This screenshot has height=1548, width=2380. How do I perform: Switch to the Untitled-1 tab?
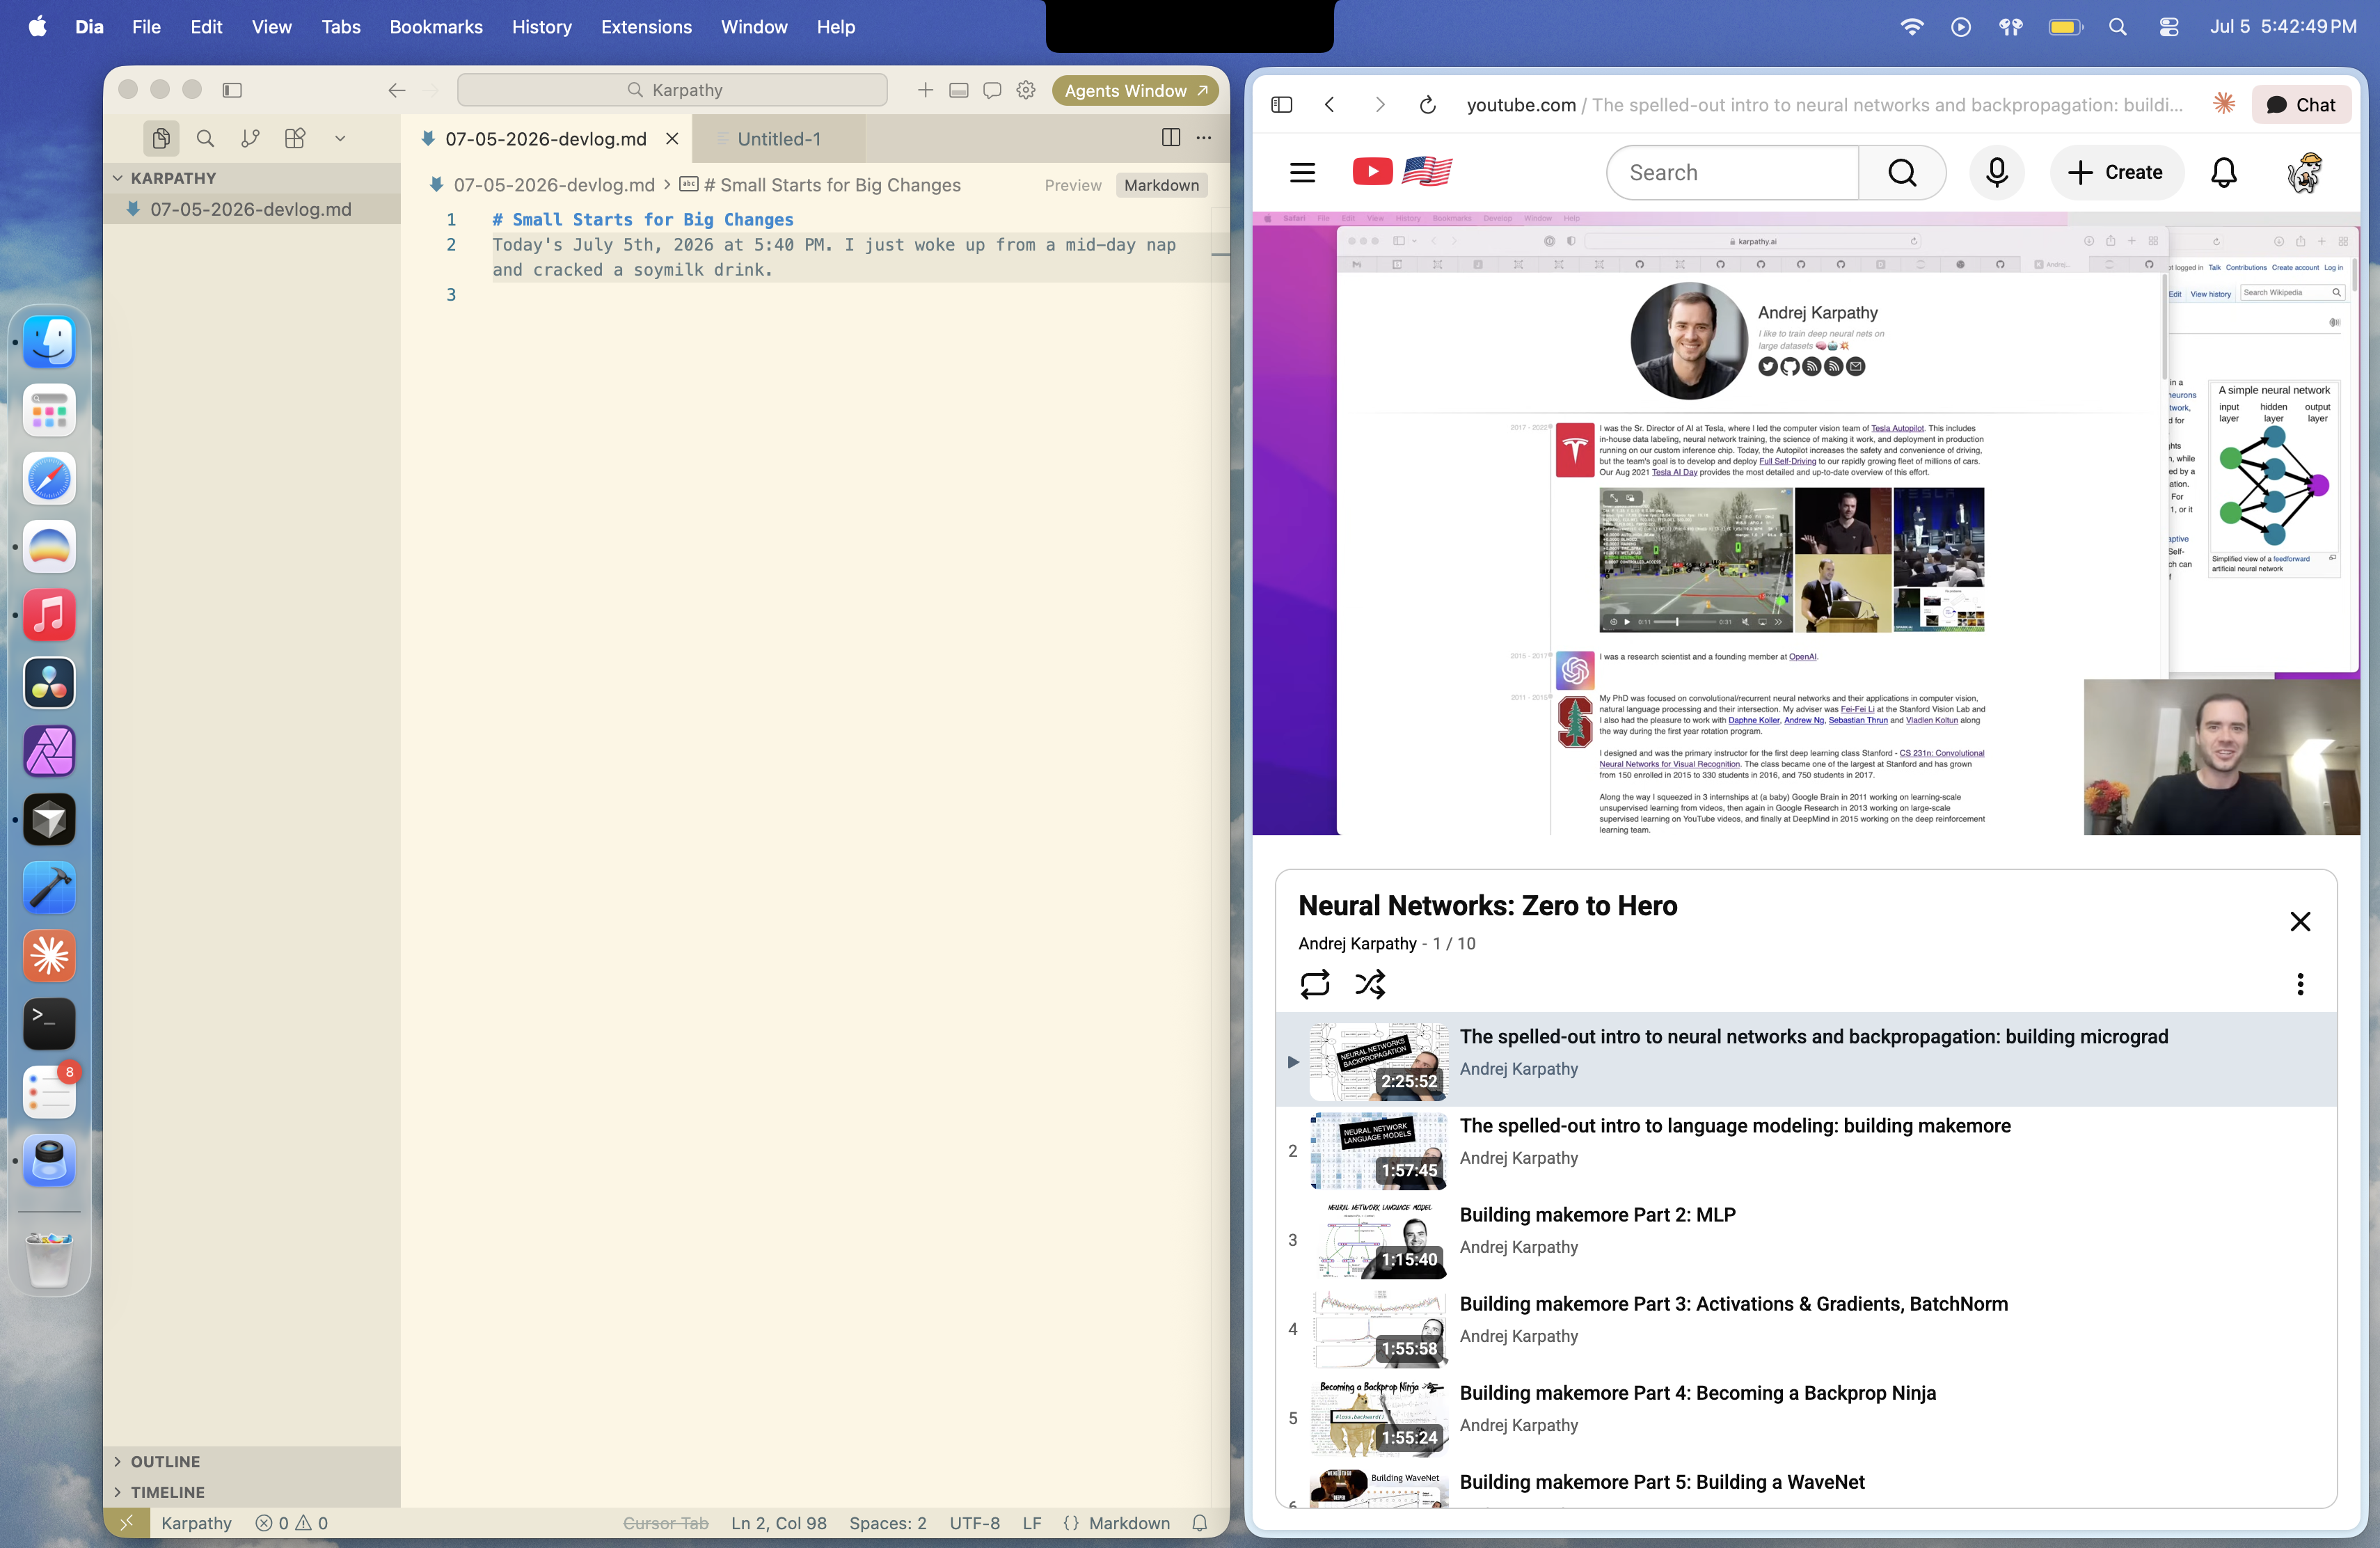tap(778, 139)
